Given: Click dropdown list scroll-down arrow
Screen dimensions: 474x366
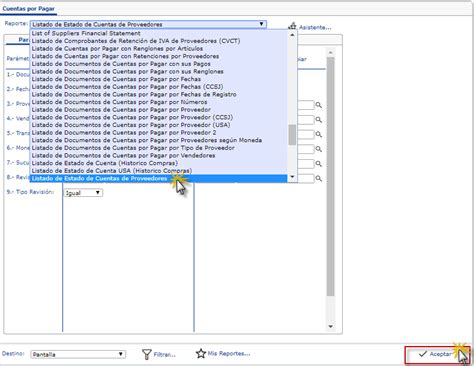Looking at the screenshot, I should click(x=292, y=177).
